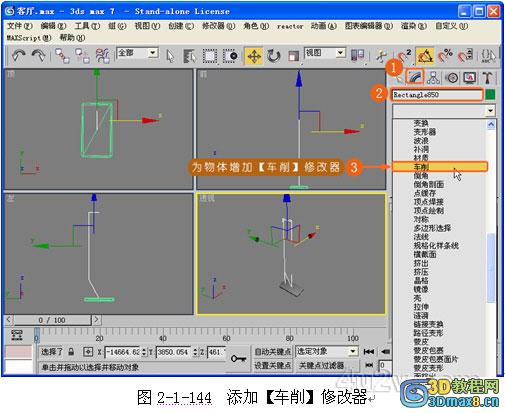Step time slider forward one frame arrow
Screen dimensions: 505x413
point(96,320)
